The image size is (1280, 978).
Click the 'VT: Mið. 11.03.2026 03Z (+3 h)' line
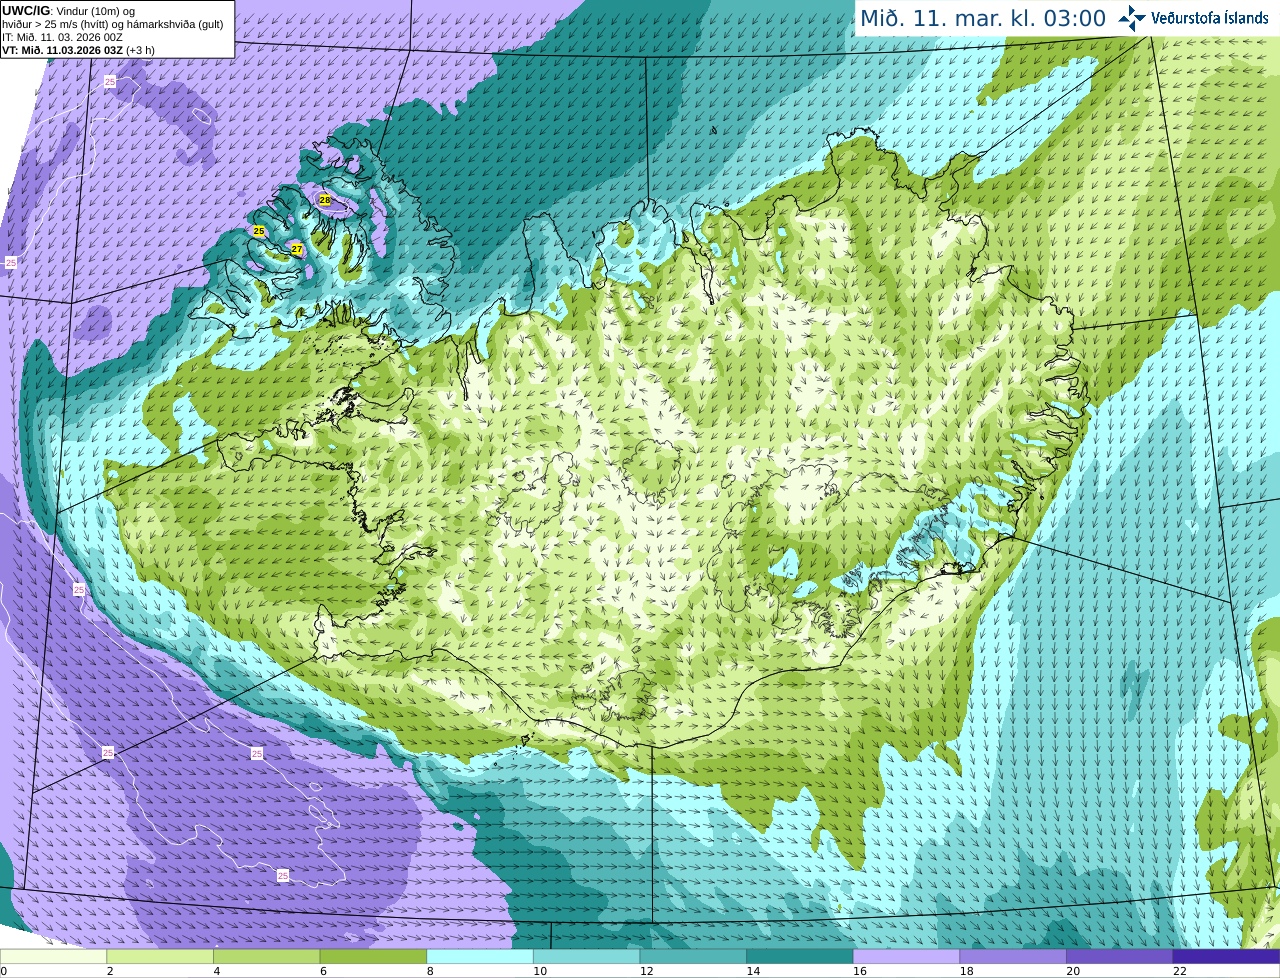point(78,50)
